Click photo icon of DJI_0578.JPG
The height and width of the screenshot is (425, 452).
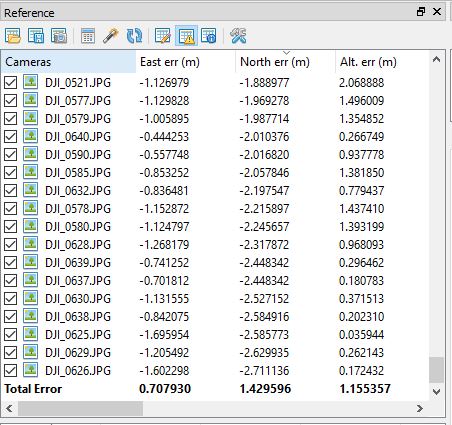pos(30,208)
